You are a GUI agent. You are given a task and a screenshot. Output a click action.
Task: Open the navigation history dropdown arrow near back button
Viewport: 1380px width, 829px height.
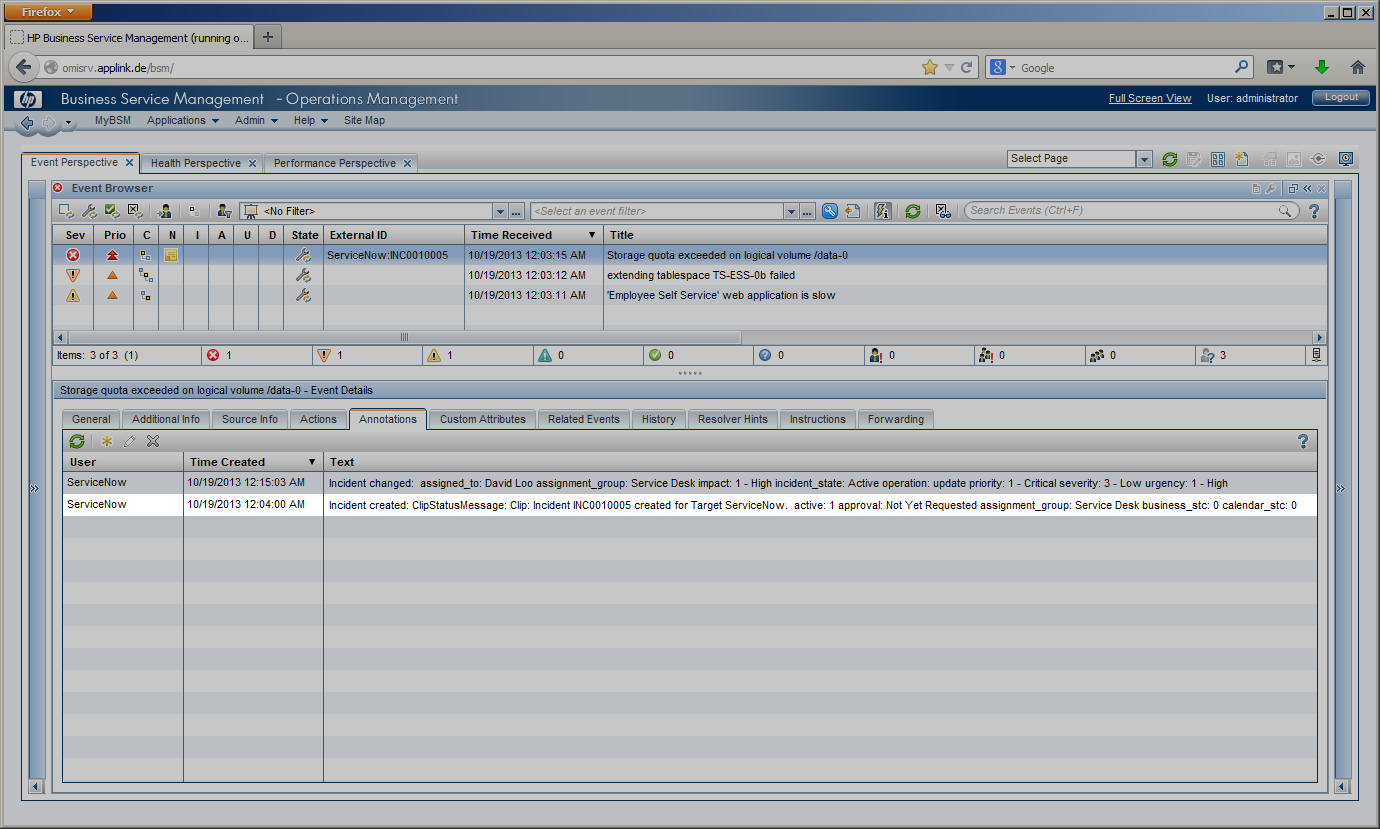(68, 123)
